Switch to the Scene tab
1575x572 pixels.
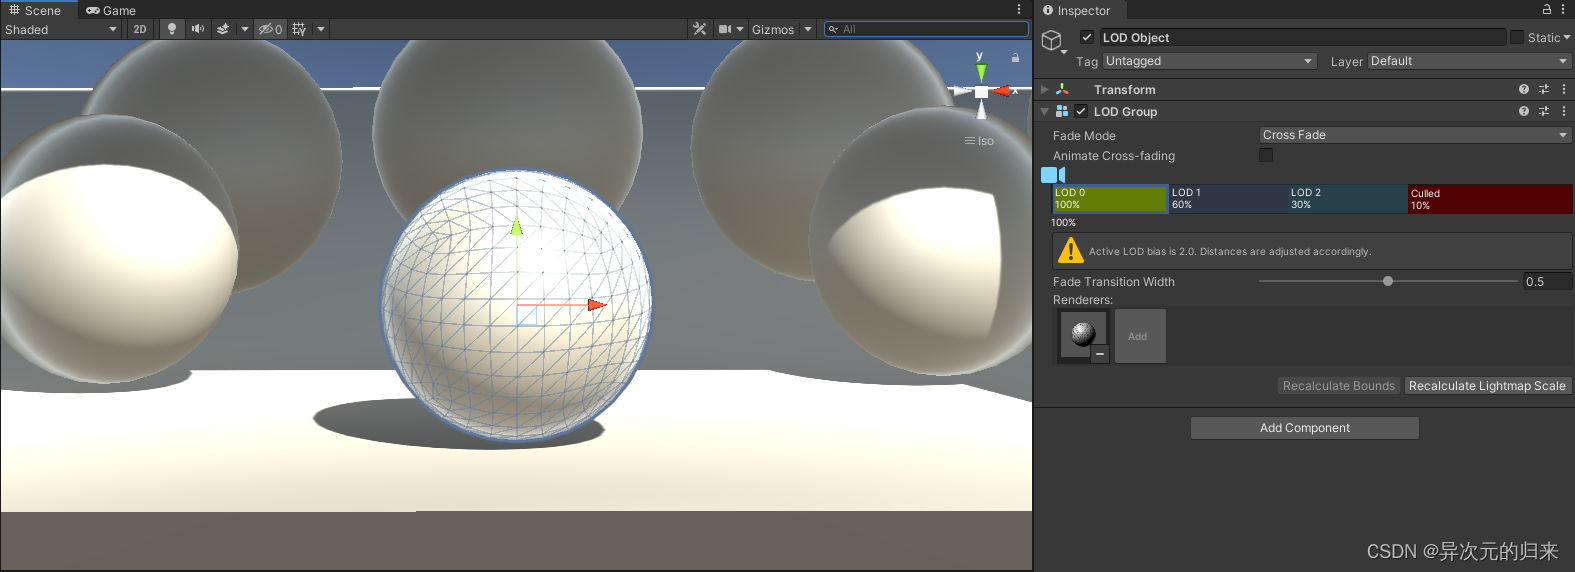36,10
